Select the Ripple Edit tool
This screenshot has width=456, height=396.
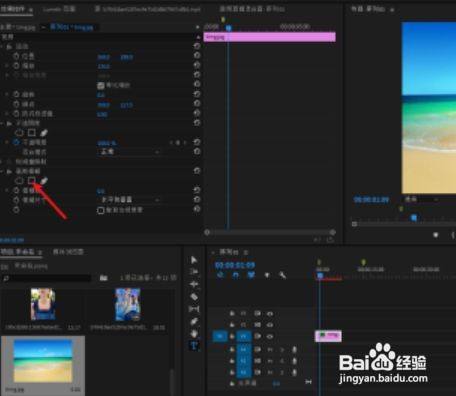pyautogui.click(x=194, y=284)
